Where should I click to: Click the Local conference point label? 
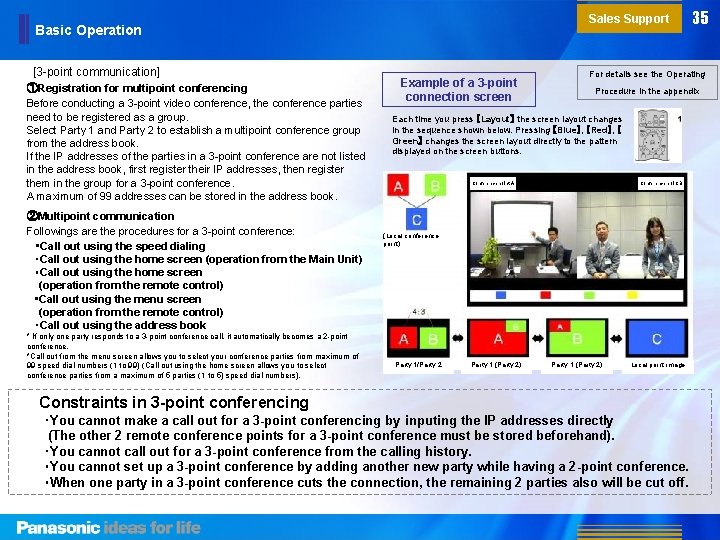(411, 240)
